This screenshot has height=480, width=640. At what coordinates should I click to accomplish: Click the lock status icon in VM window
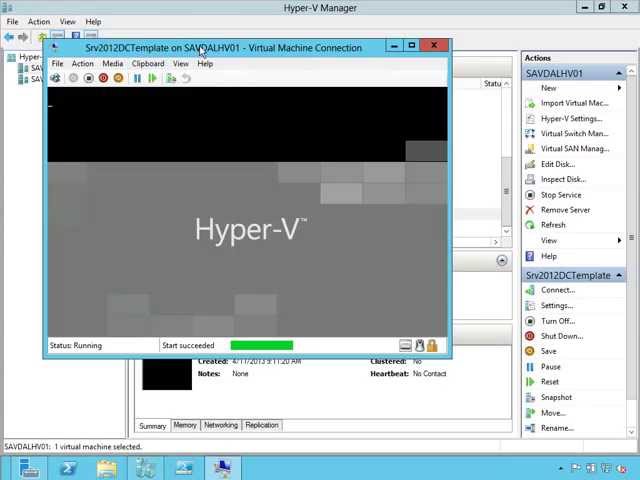click(x=432, y=345)
